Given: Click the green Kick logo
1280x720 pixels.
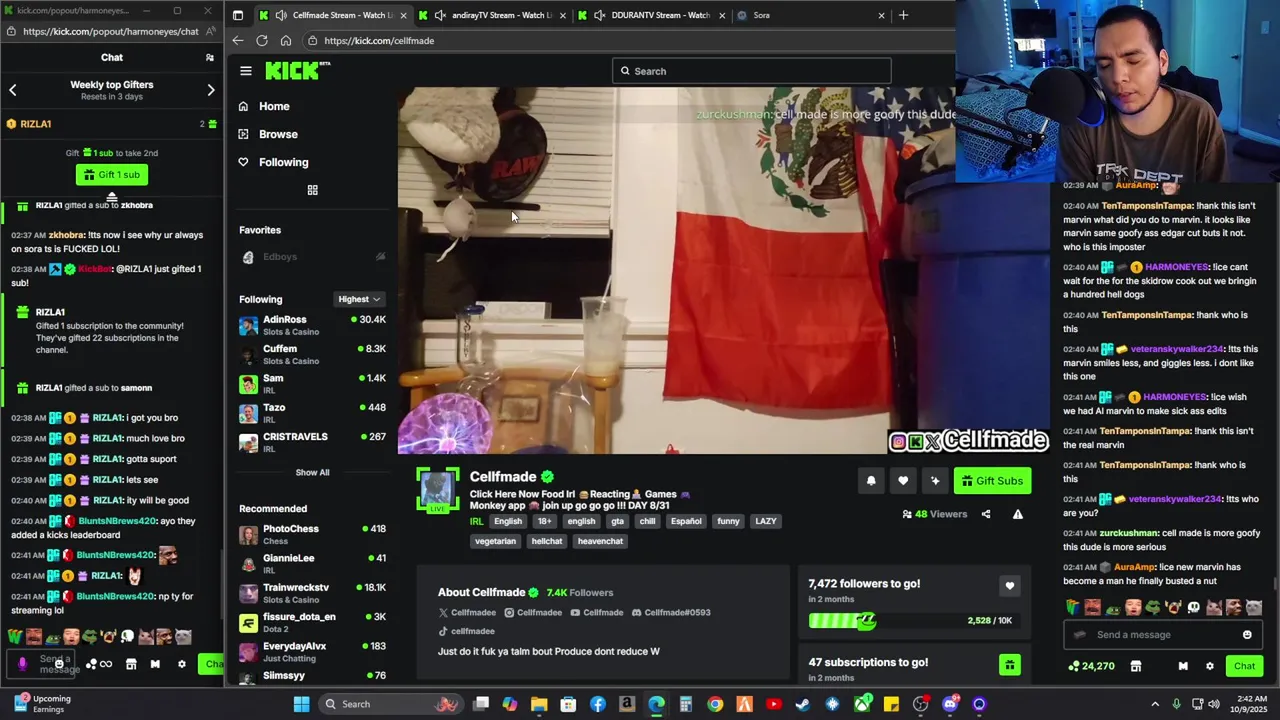Looking at the screenshot, I should point(297,70).
